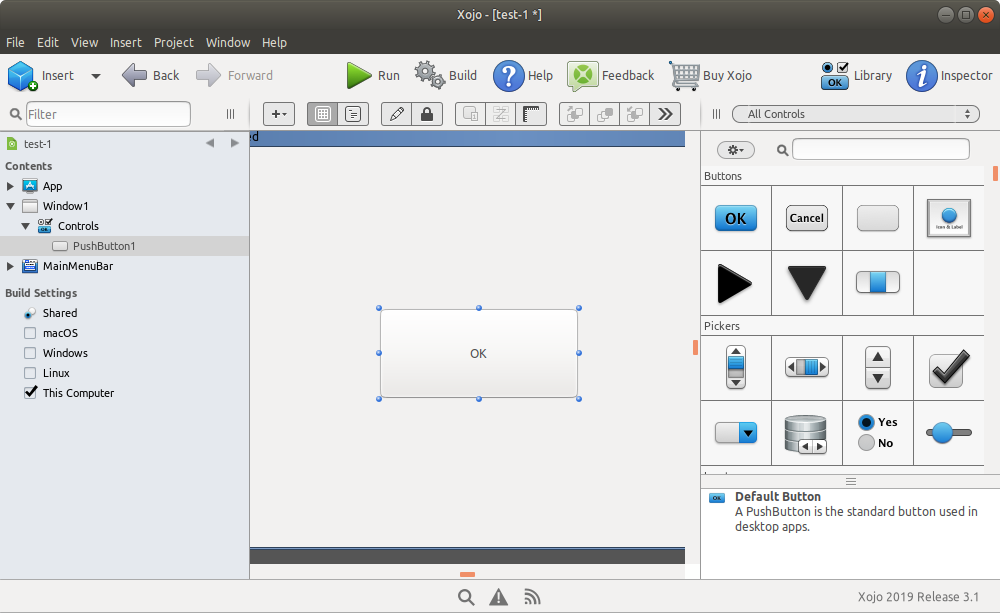Click the Buy Xojo shopping cart
Image resolution: width=1000 pixels, height=613 pixels.
coord(685,76)
